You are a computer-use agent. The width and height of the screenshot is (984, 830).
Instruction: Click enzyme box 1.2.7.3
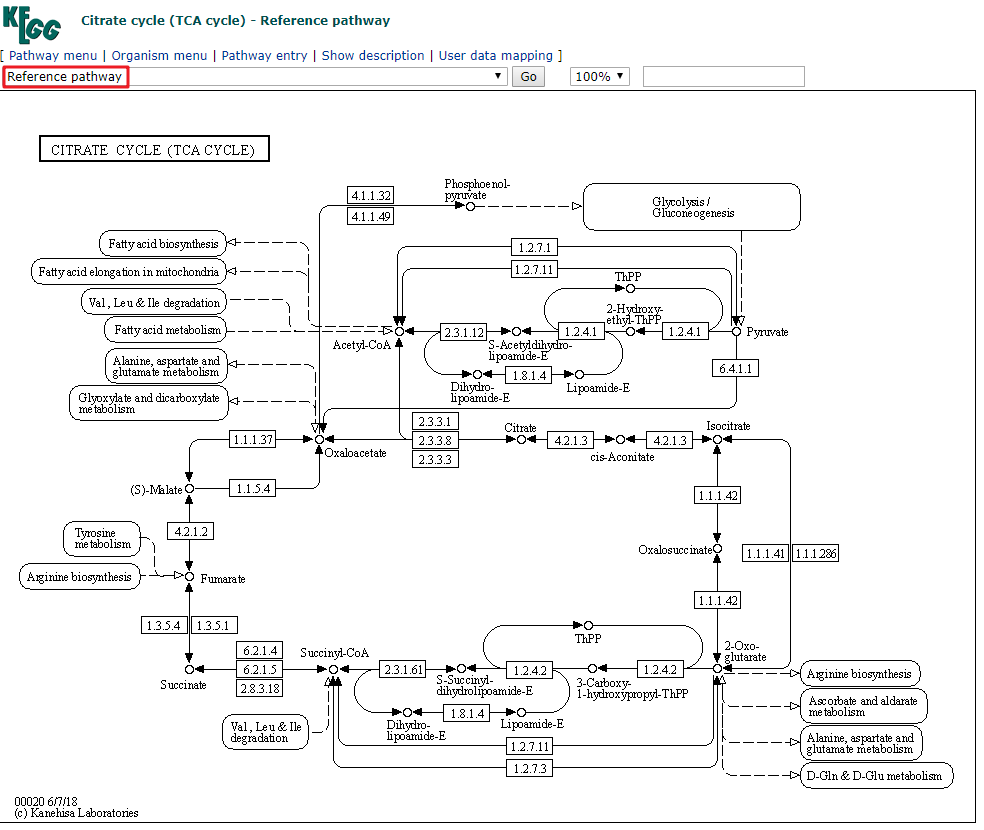coord(530,768)
